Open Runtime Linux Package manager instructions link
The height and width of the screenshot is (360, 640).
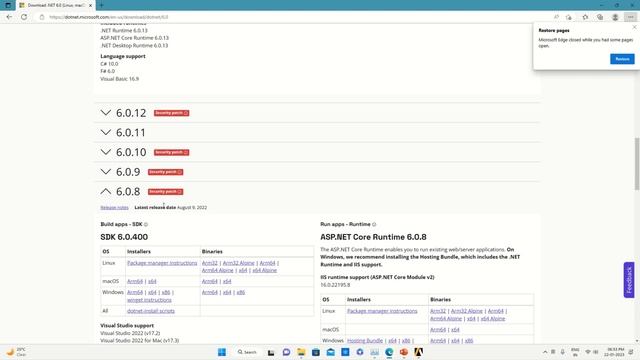(382, 311)
